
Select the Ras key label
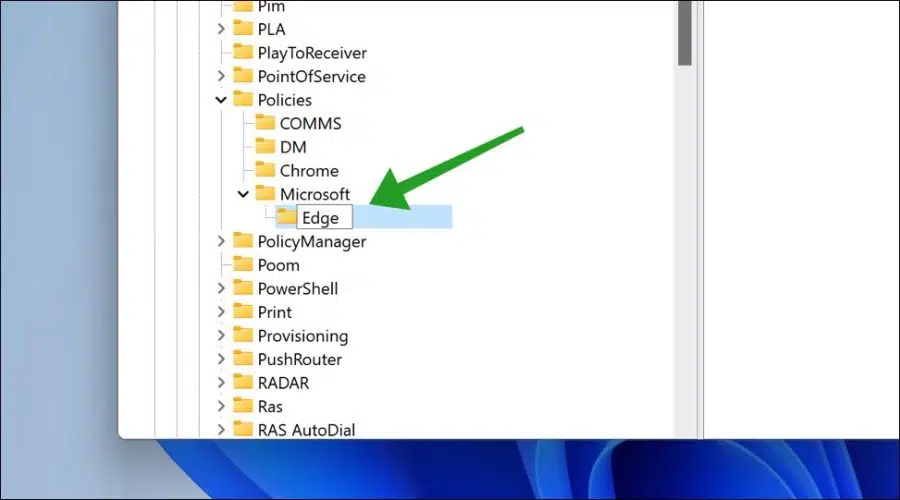pos(270,406)
